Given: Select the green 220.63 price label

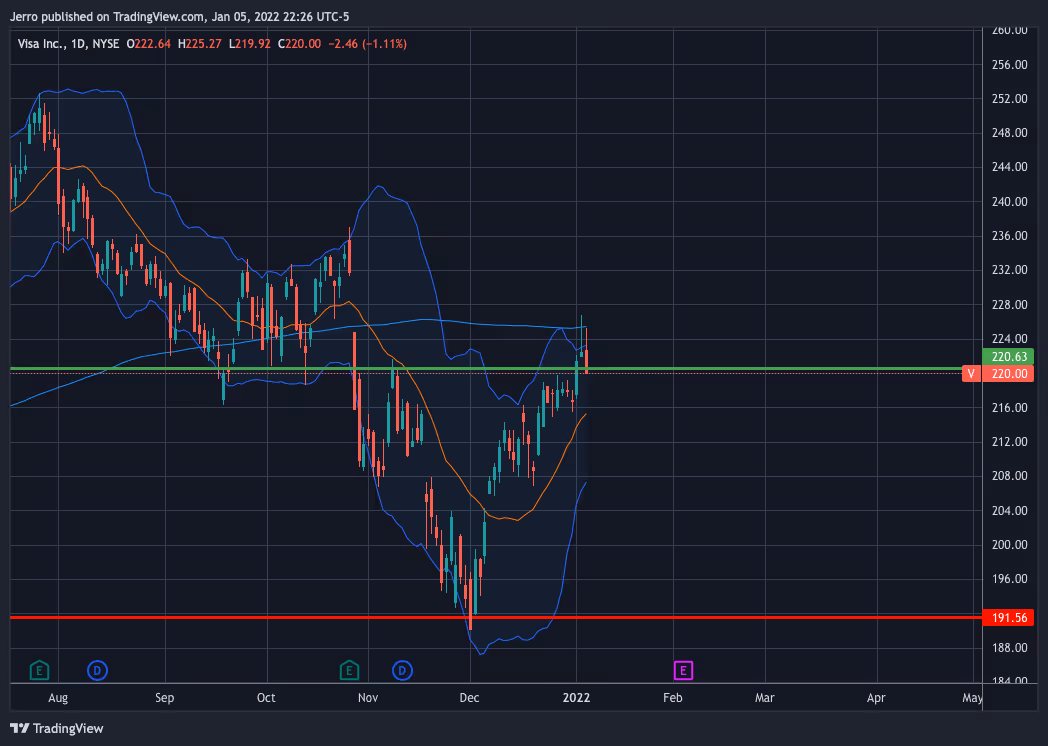Looking at the screenshot, I should tap(1010, 356).
